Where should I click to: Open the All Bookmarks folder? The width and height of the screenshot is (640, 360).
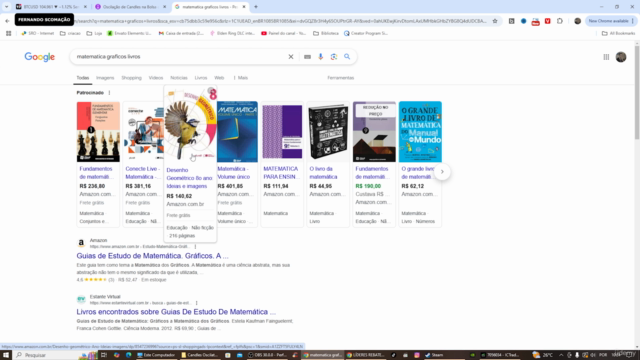point(618,33)
